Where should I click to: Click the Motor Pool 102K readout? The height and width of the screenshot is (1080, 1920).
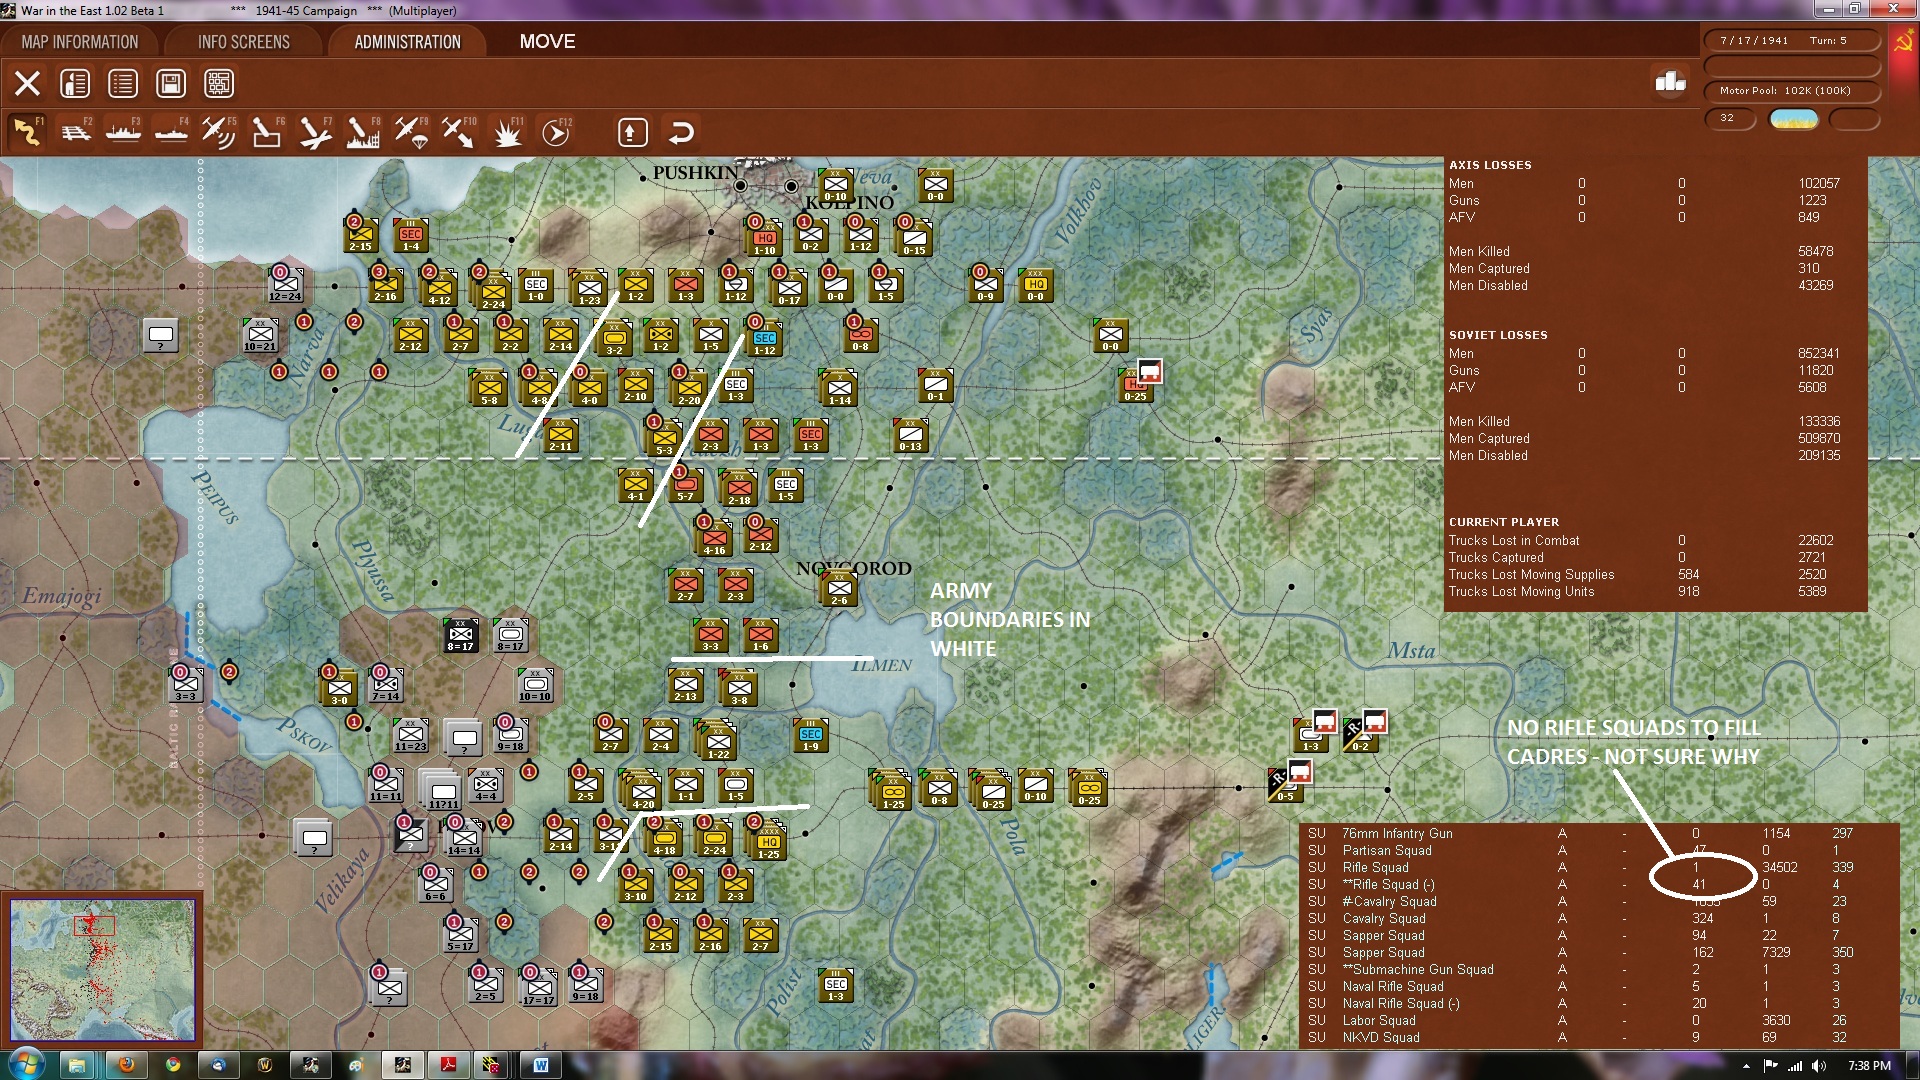pos(1791,91)
